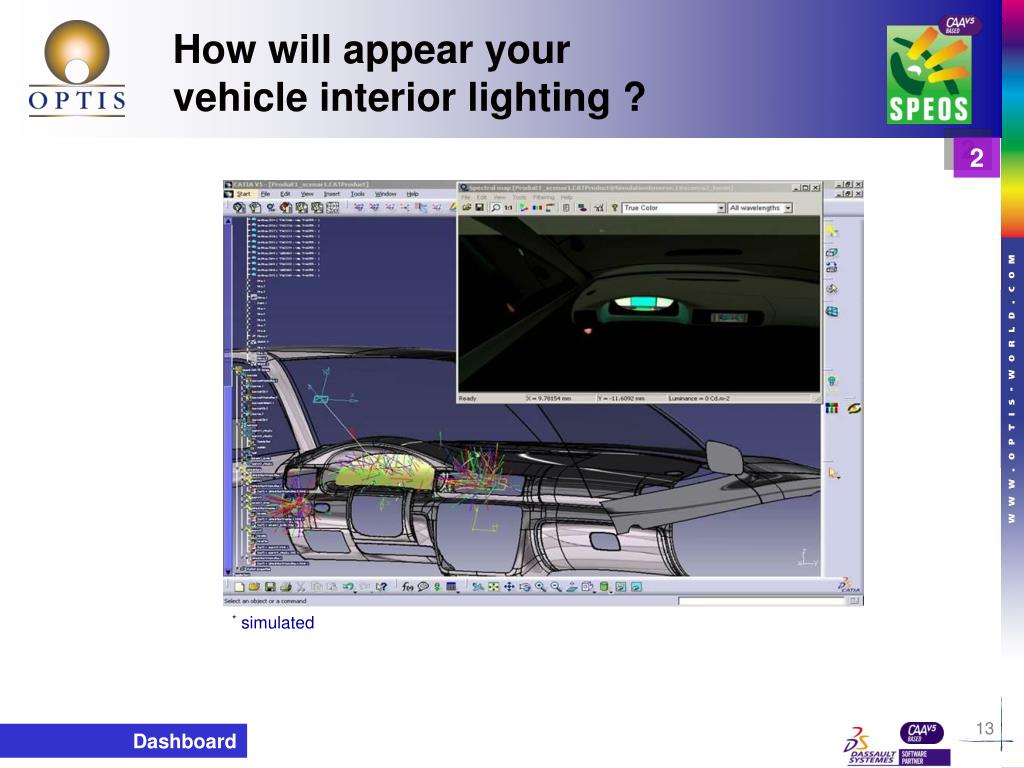Click the Undo arrow icon

tap(349, 586)
